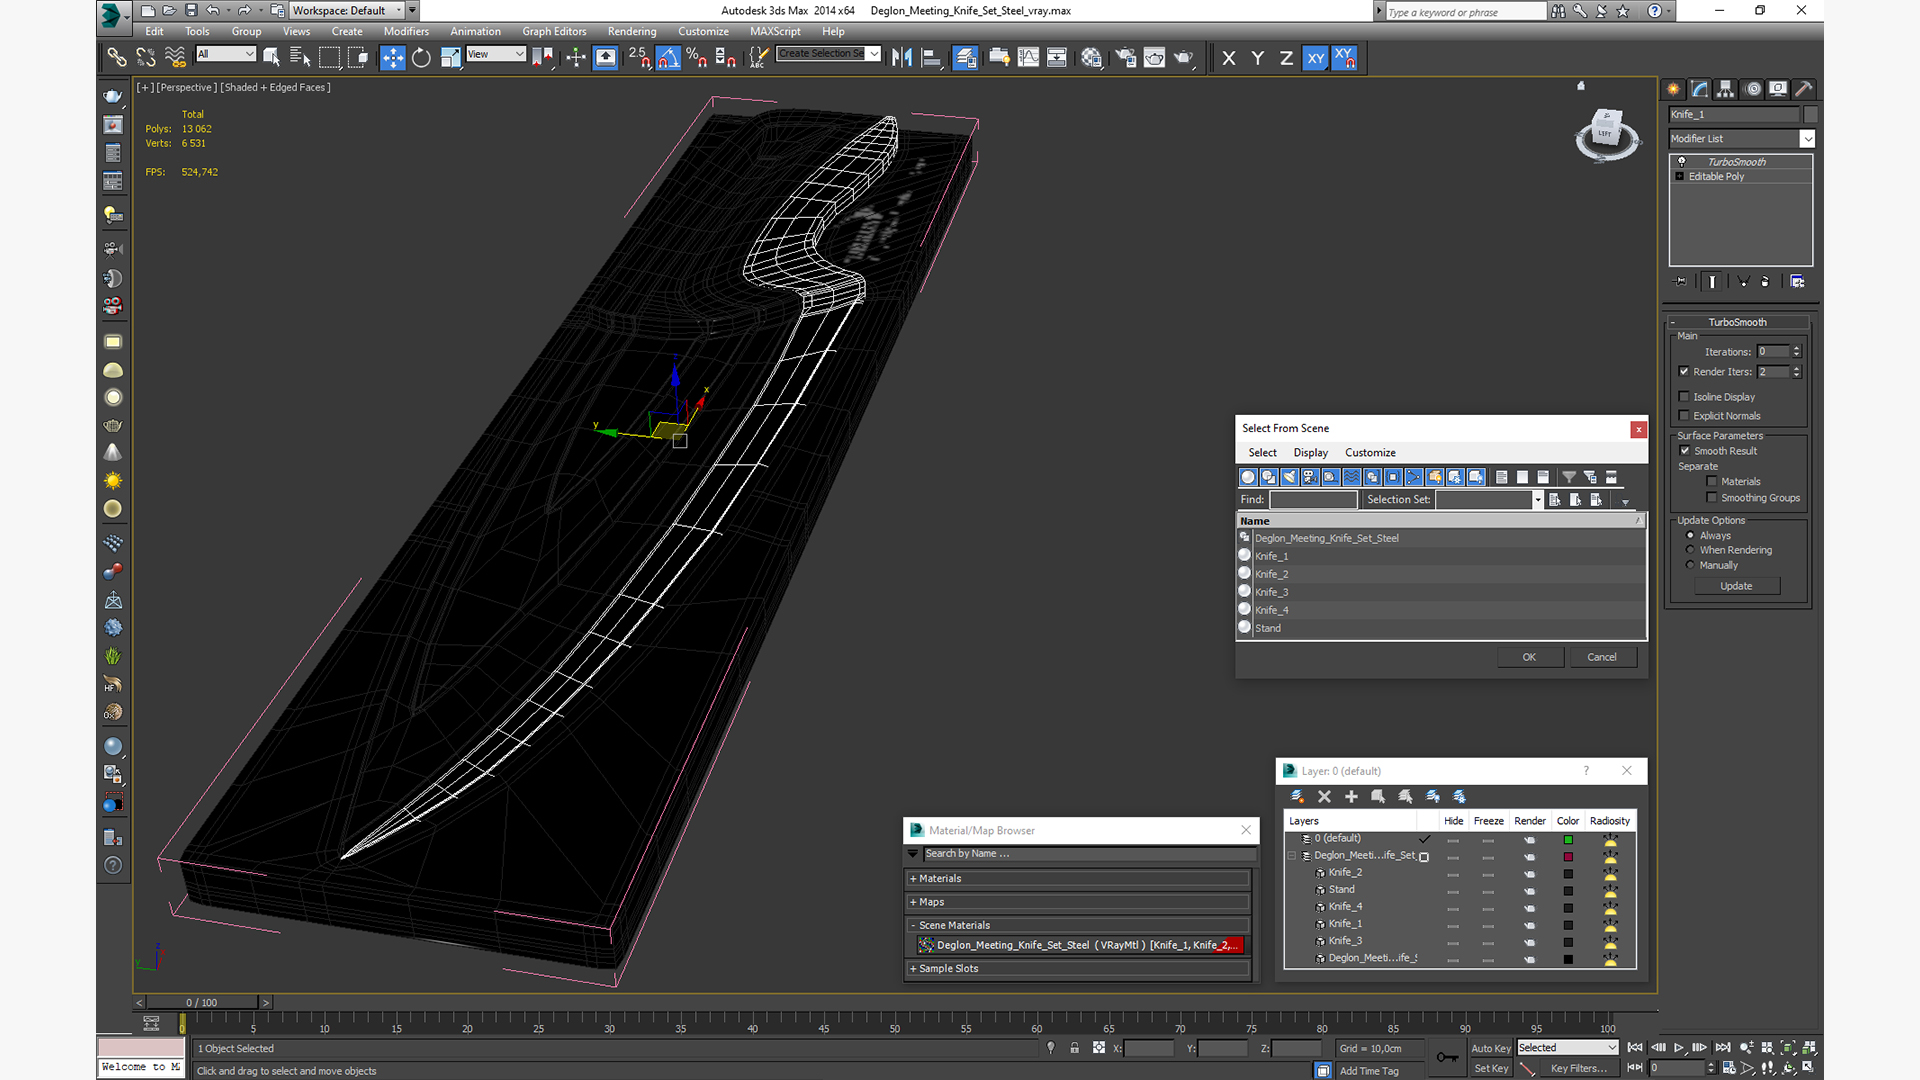This screenshot has height=1080, width=1920.
Task: Open Select by Name tool
Action: (299, 58)
